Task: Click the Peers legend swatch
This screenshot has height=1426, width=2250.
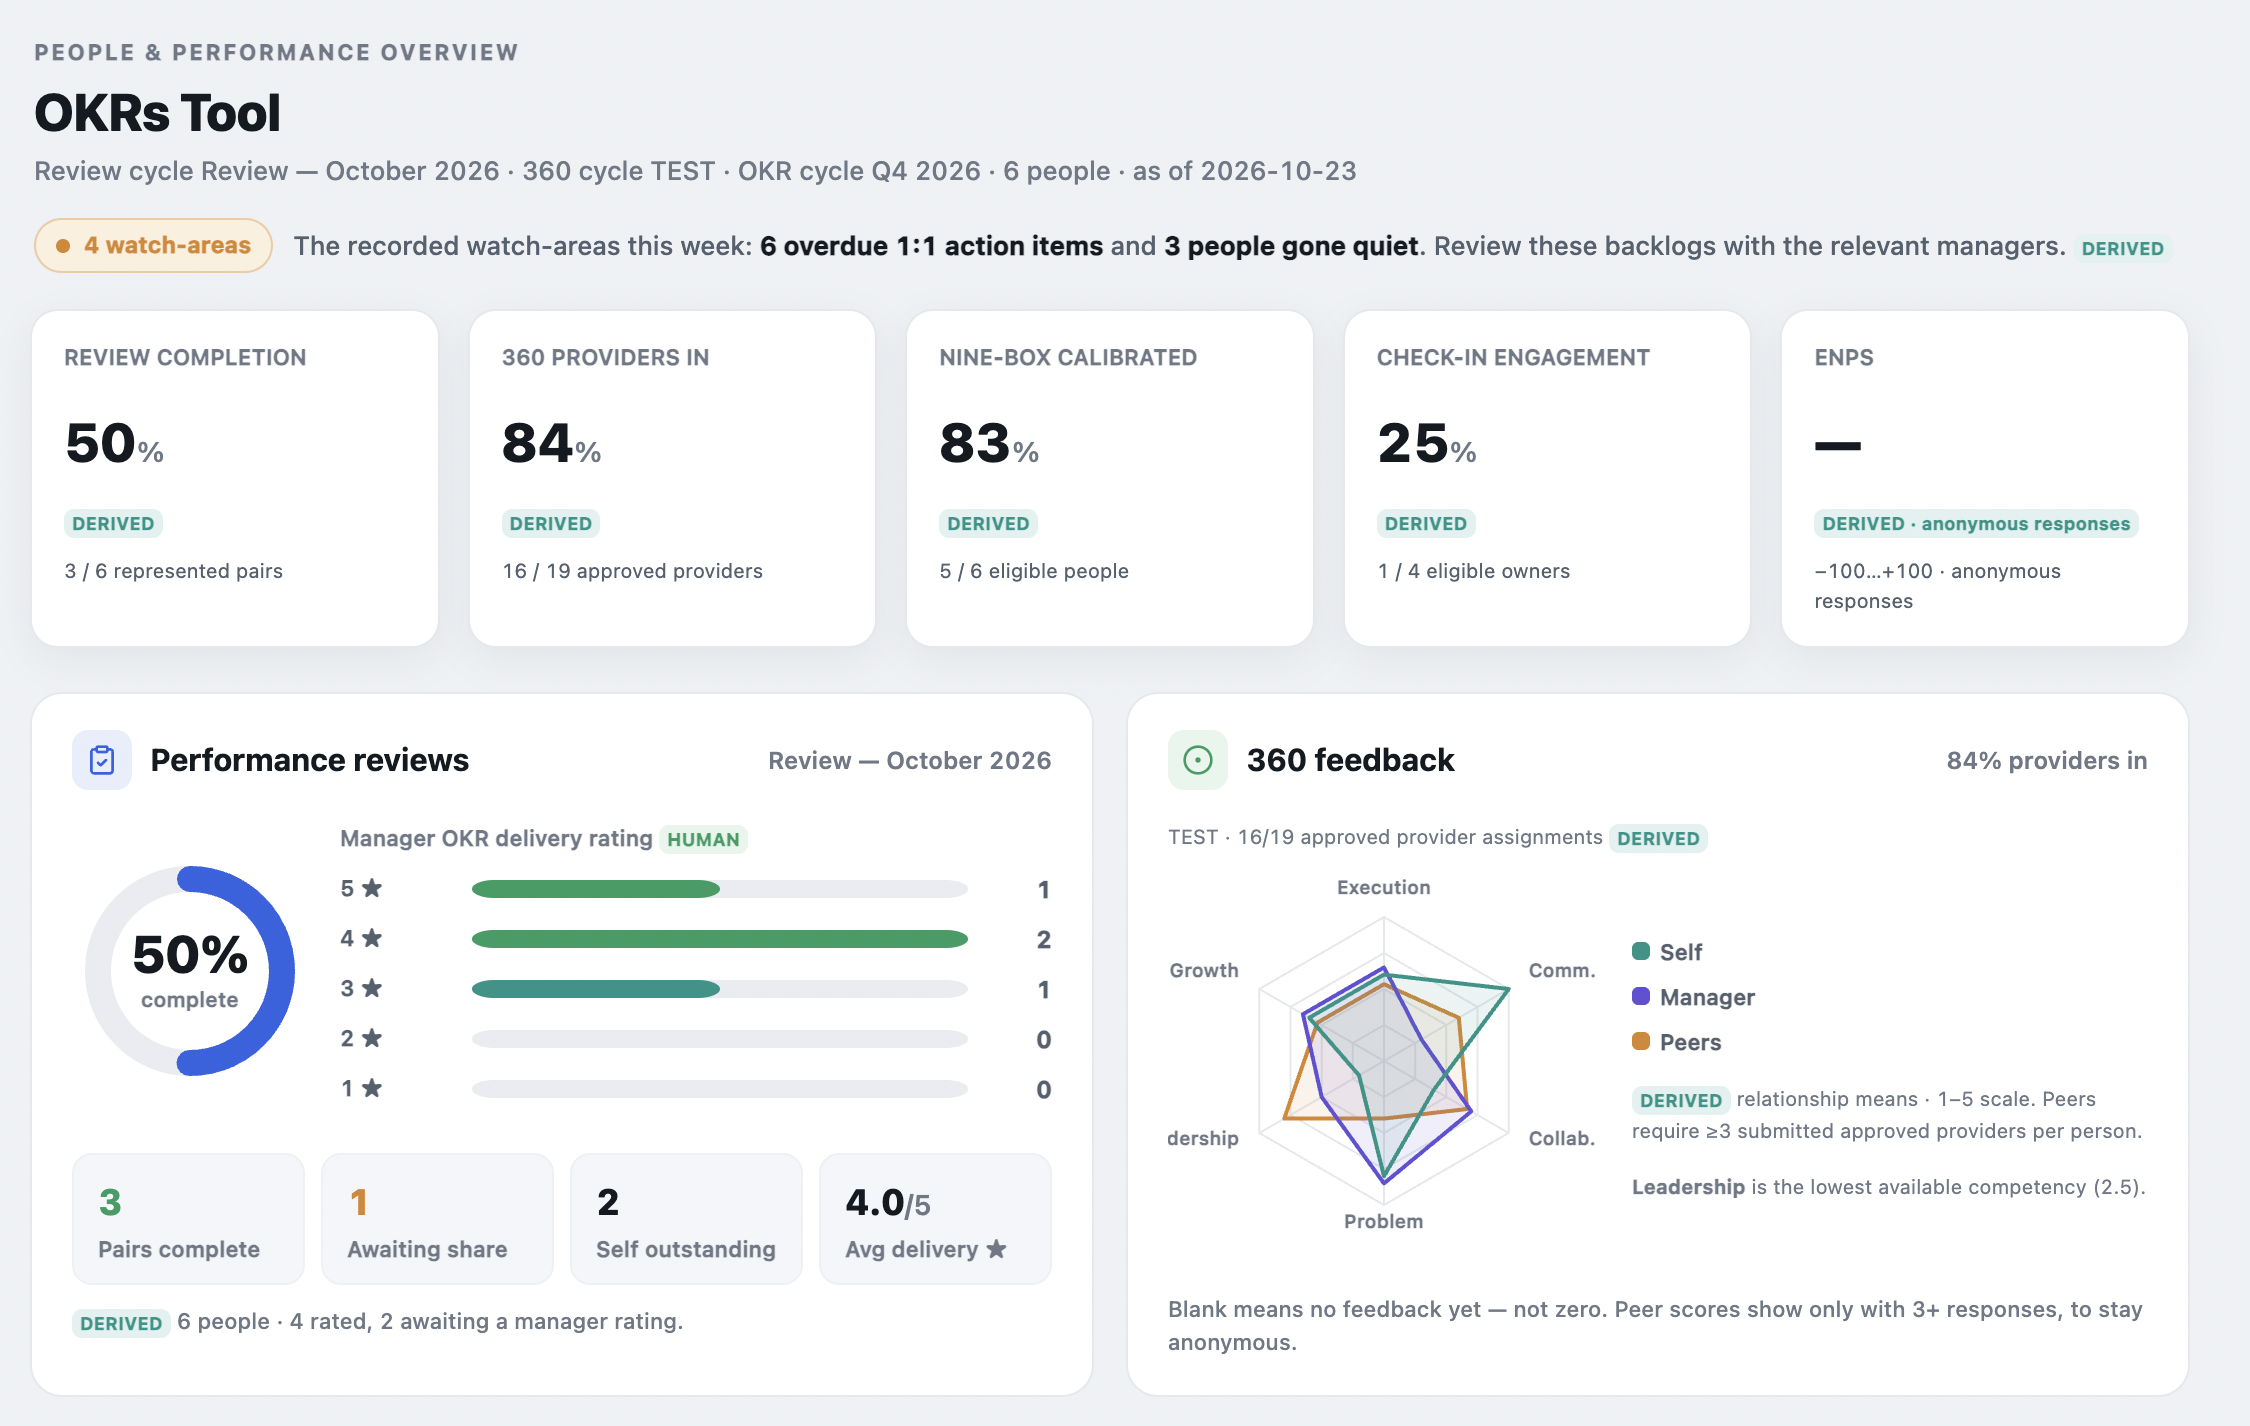Action: [1641, 1041]
